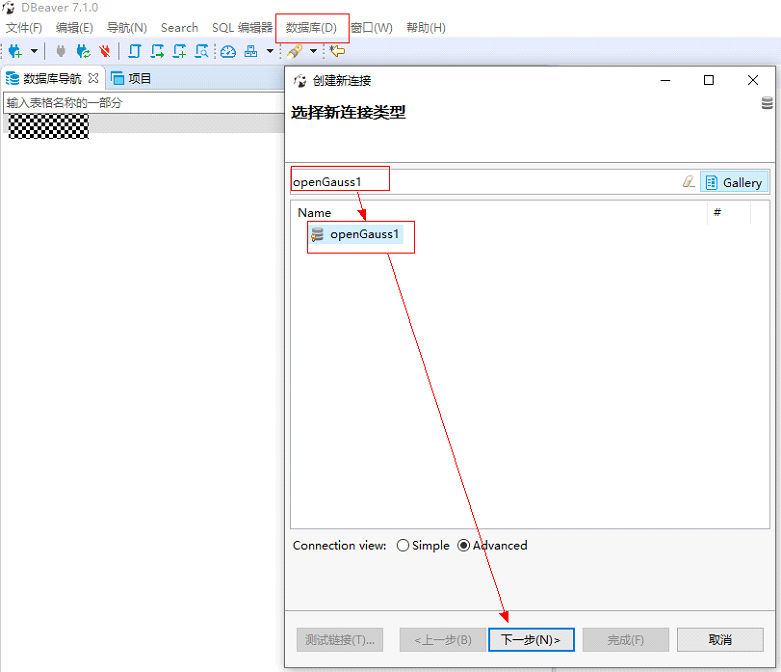
Task: Open the 编辑(E) menu
Action: tap(74, 28)
